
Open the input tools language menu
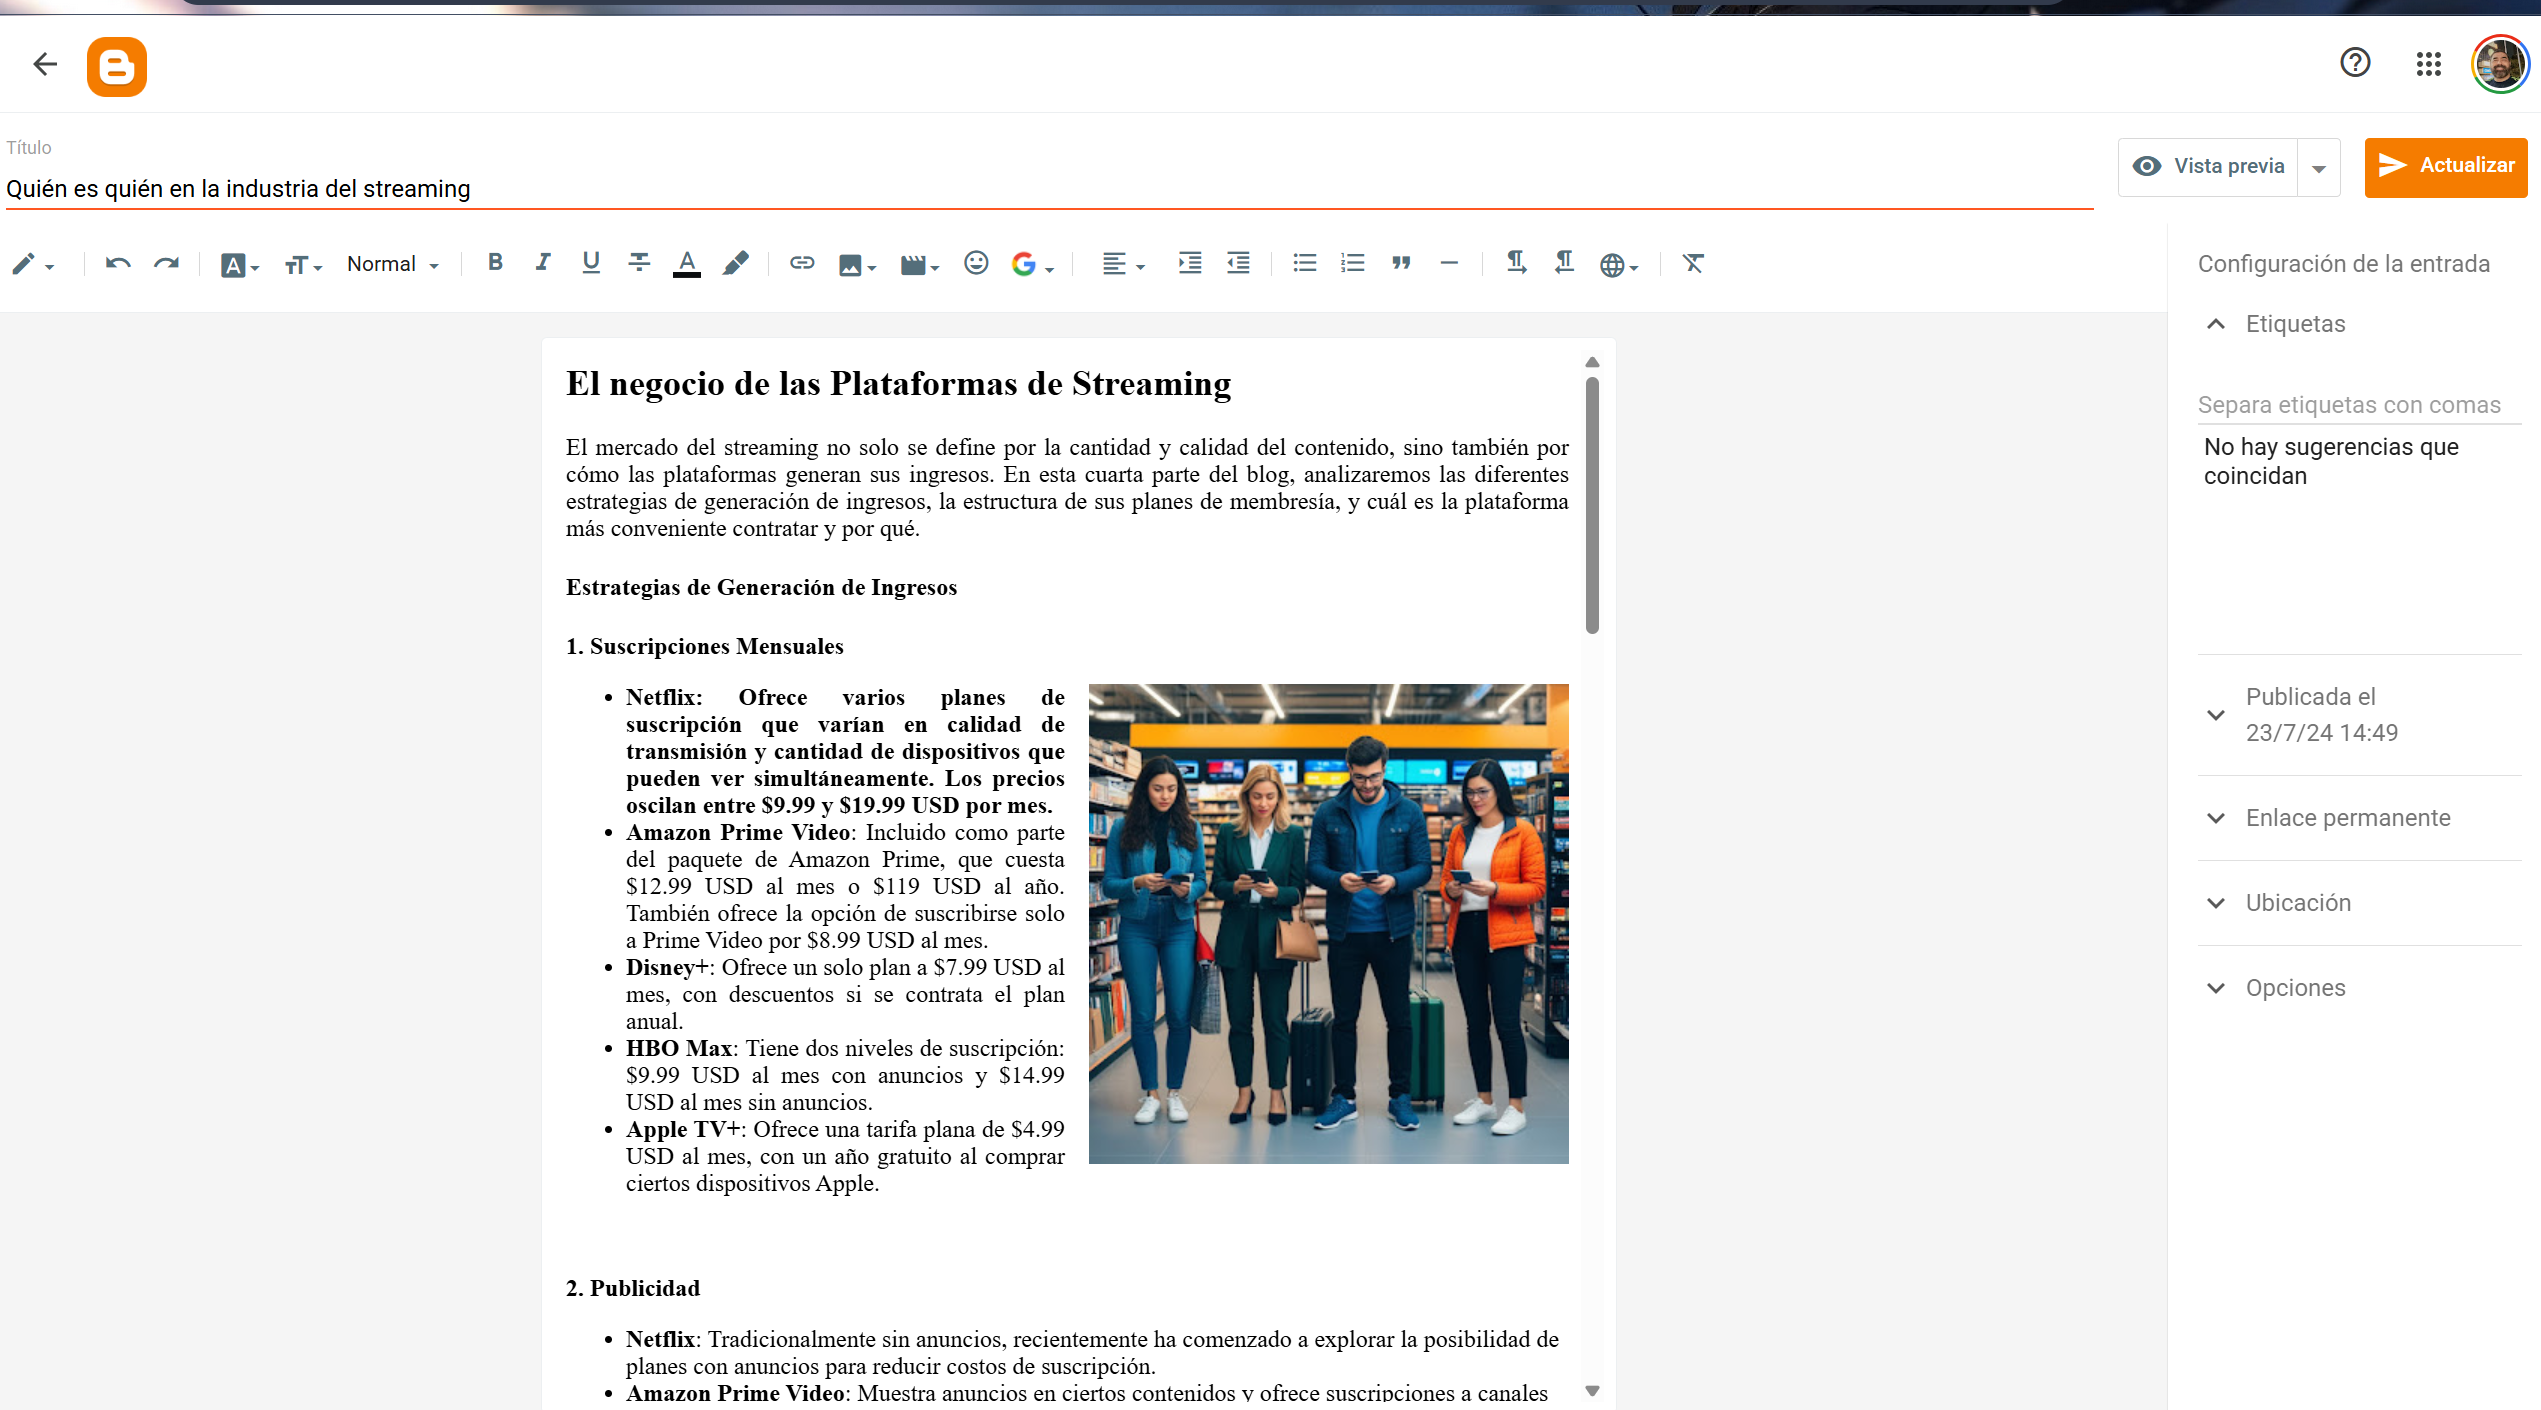(1619, 265)
